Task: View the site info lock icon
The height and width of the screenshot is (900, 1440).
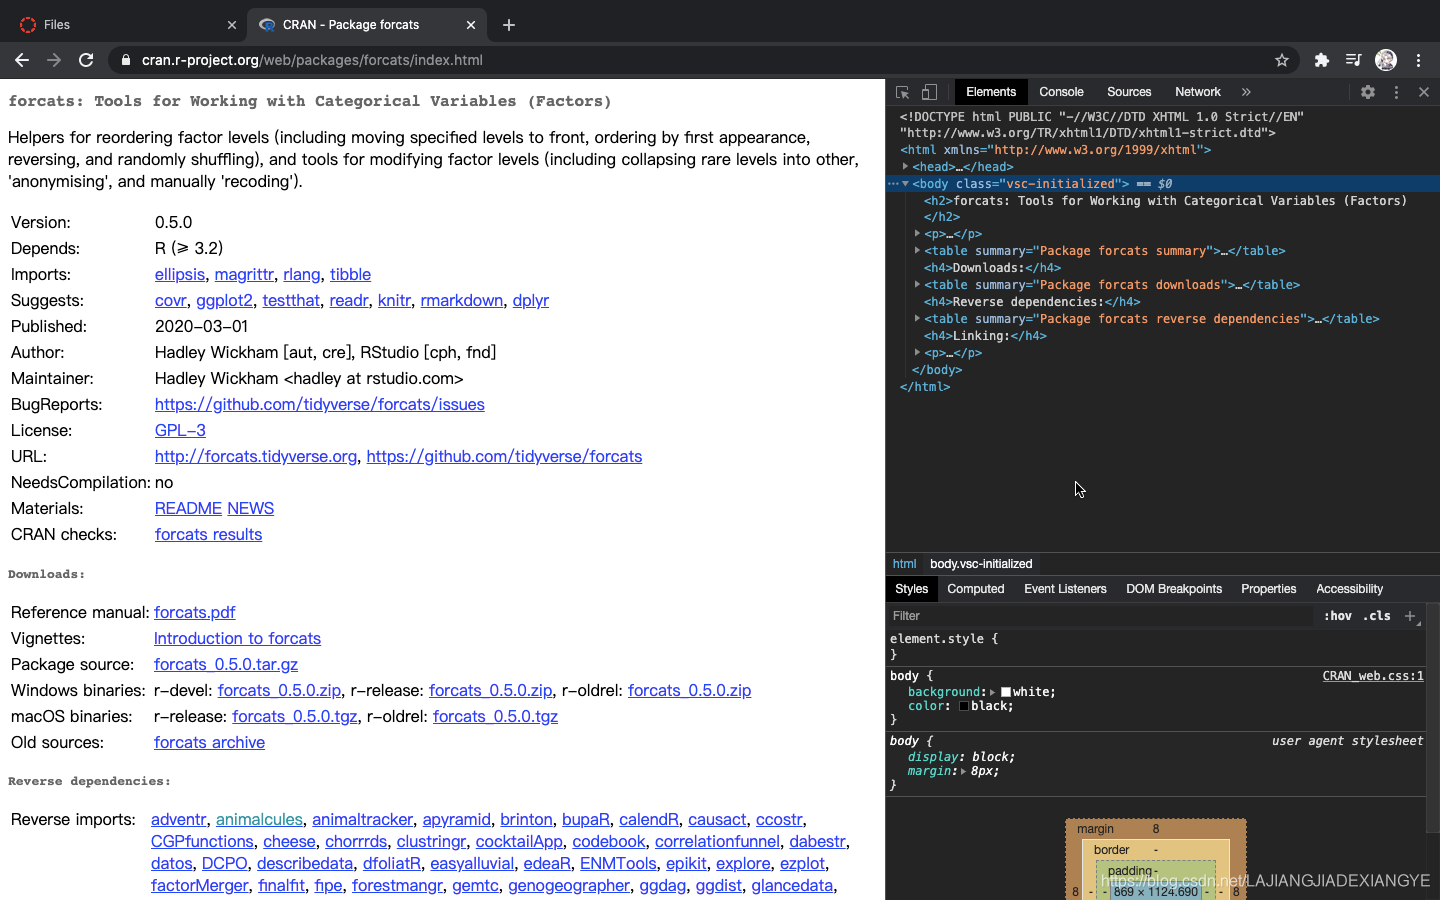Action: 125,60
